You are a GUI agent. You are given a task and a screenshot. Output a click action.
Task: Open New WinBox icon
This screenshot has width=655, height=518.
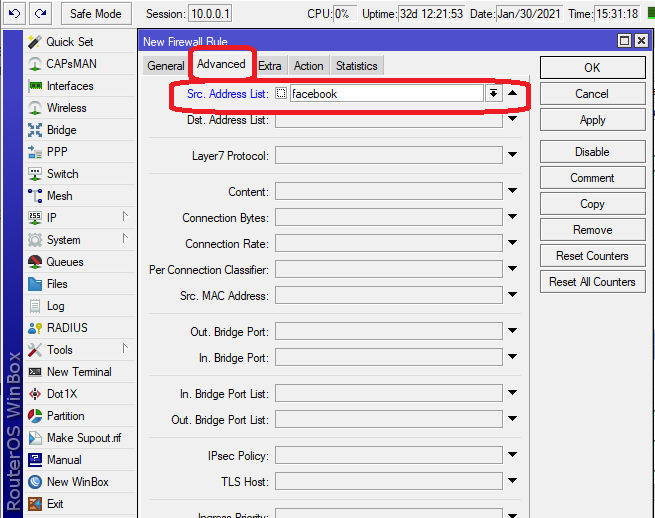point(35,482)
